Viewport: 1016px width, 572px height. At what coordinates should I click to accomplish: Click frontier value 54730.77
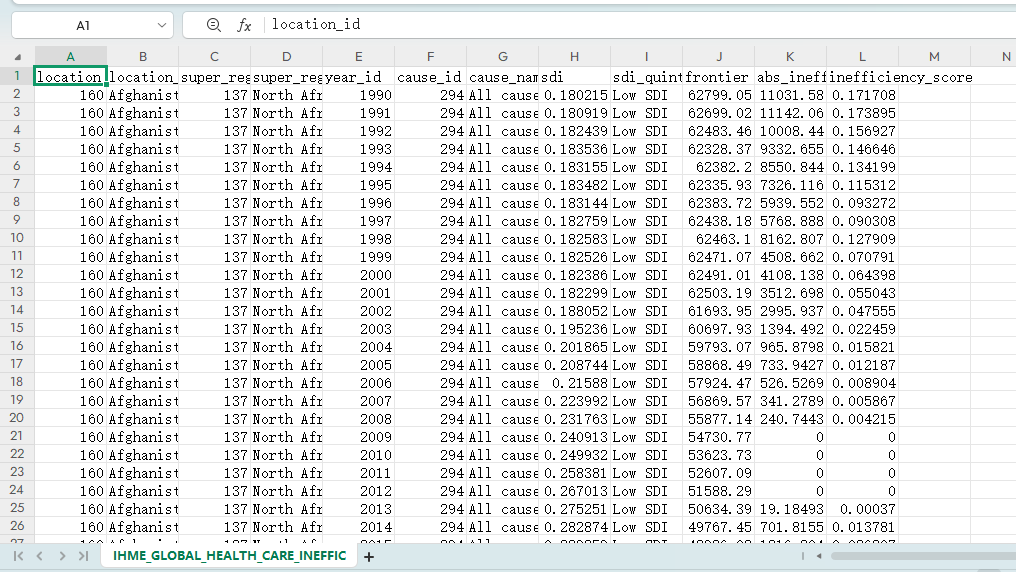point(719,437)
